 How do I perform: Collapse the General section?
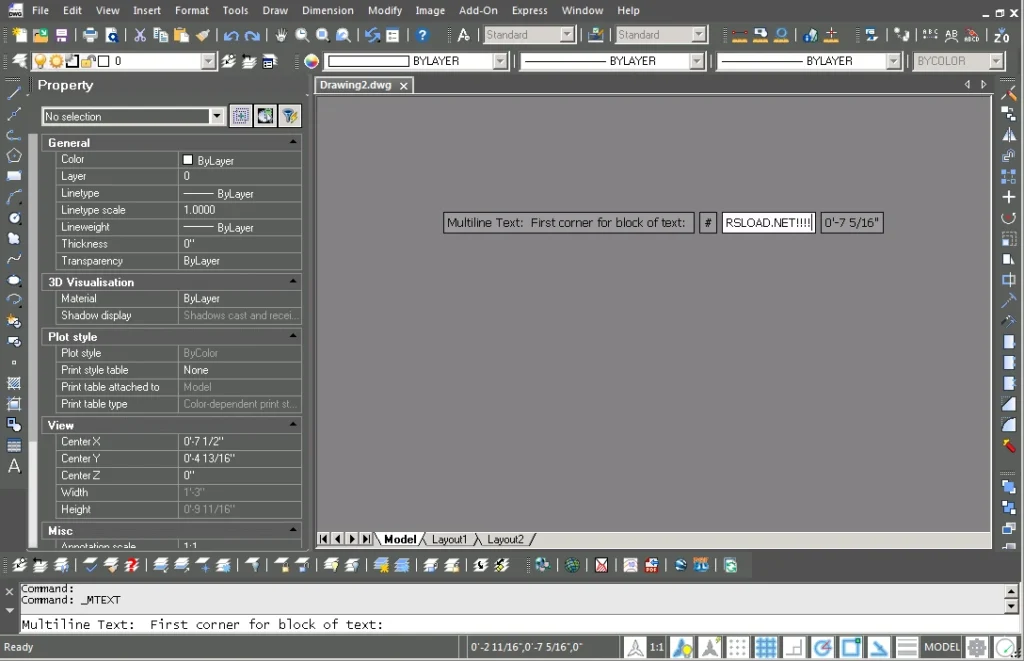[x=293, y=142]
